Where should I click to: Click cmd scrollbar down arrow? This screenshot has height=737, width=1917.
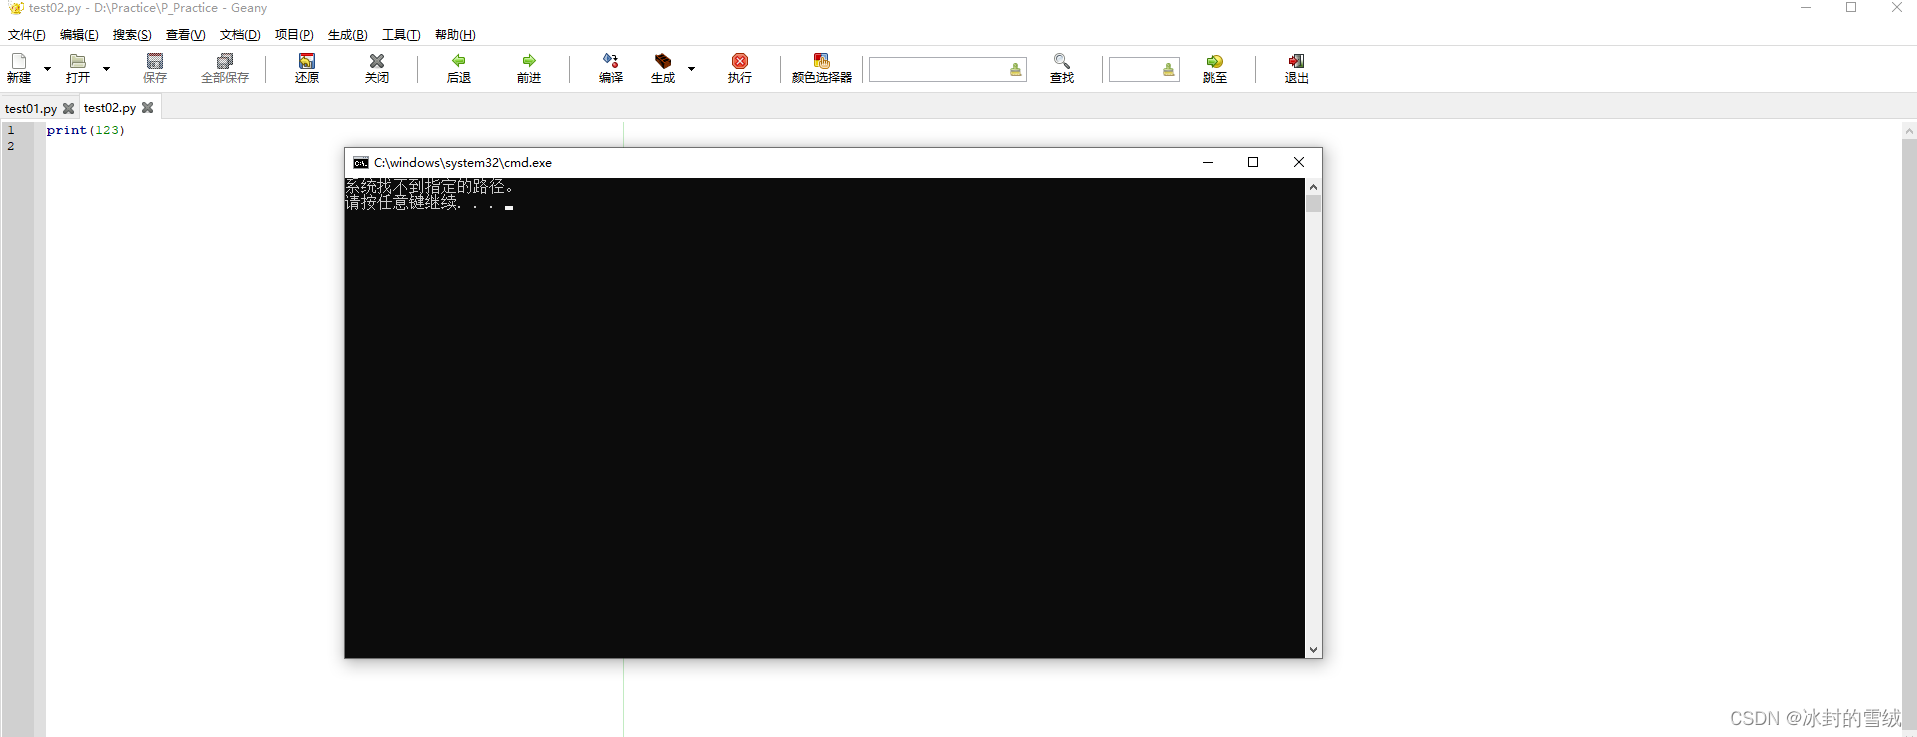pos(1313,650)
